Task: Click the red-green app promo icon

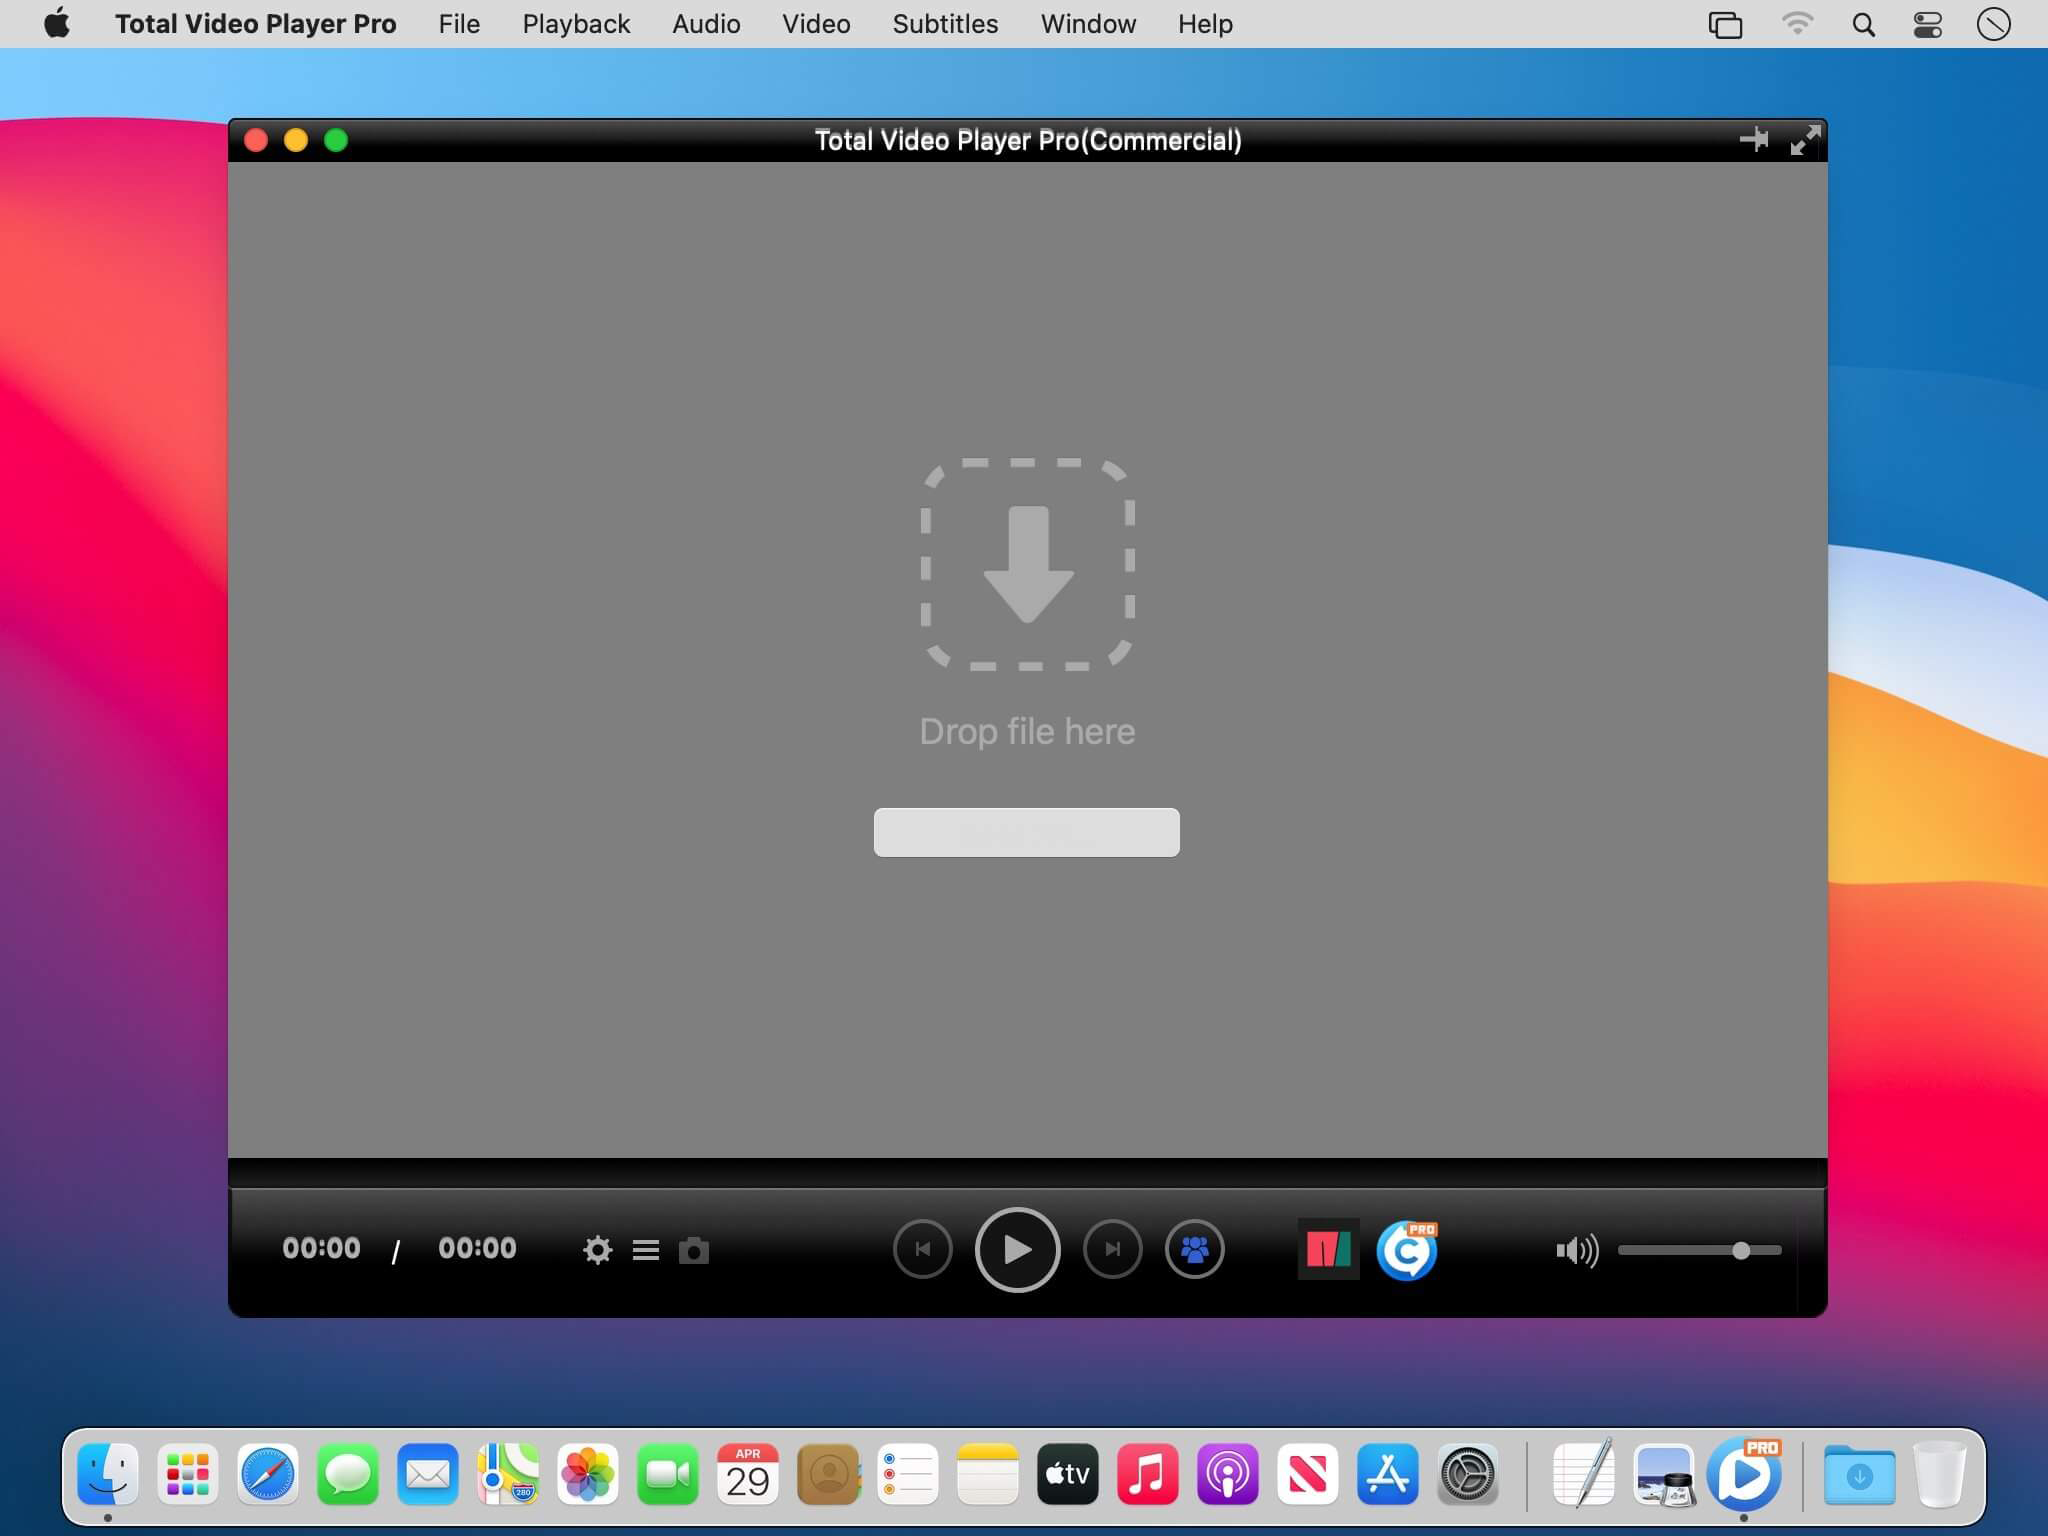Action: (1328, 1248)
